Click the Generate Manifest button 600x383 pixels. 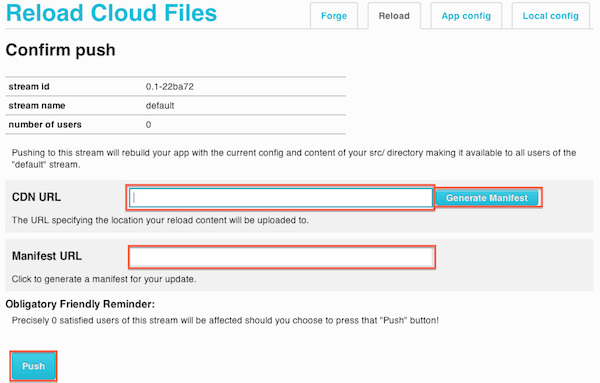(487, 198)
